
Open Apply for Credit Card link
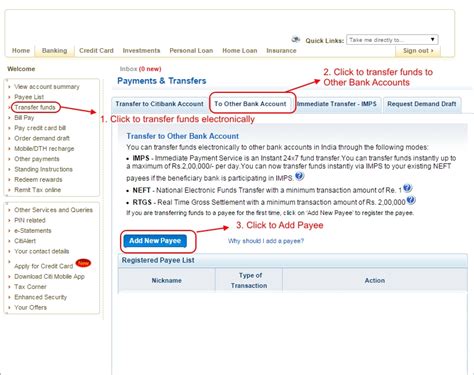pos(43,266)
